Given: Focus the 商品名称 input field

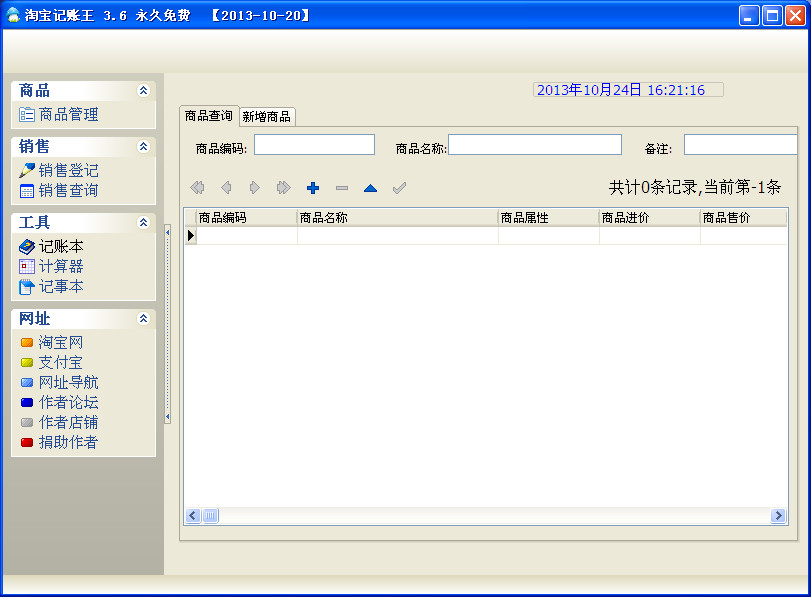Looking at the screenshot, I should tap(535, 145).
